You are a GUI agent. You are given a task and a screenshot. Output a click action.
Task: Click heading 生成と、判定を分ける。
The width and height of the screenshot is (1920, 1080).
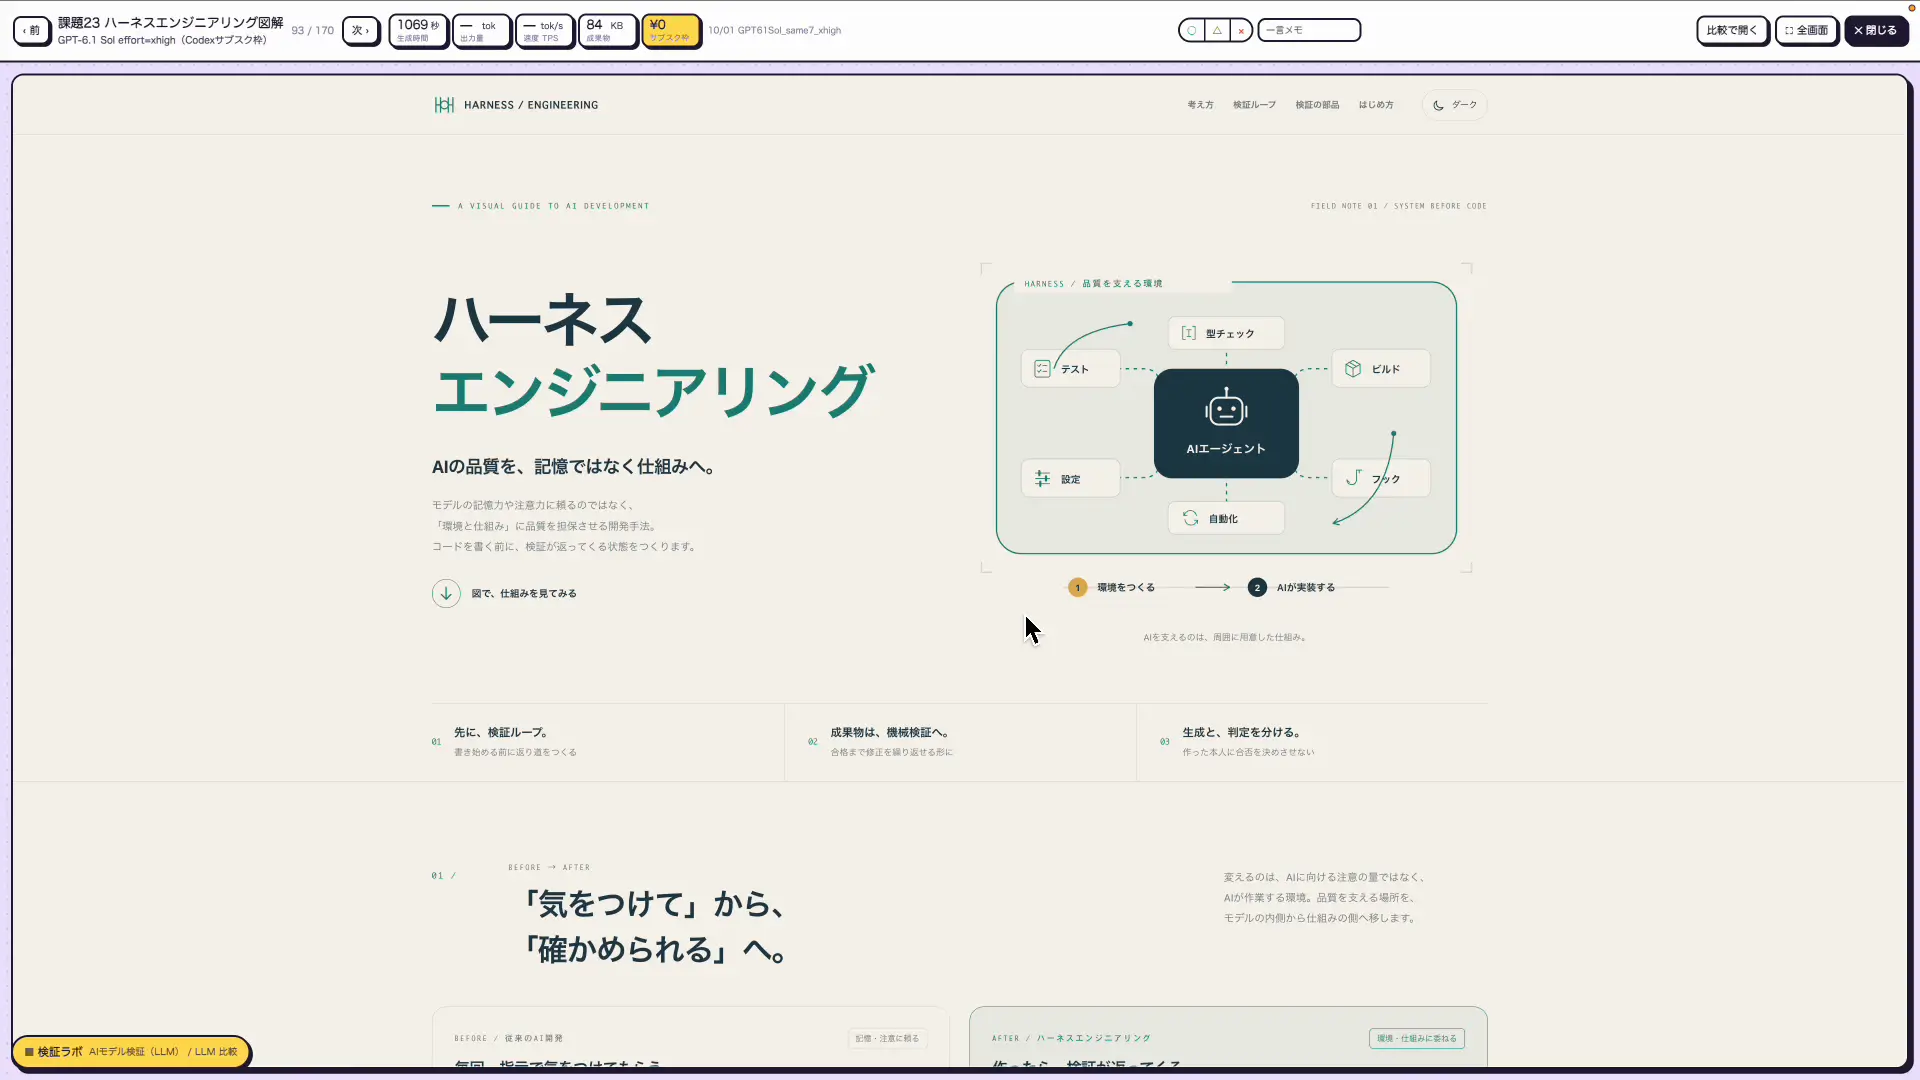pos(1241,732)
